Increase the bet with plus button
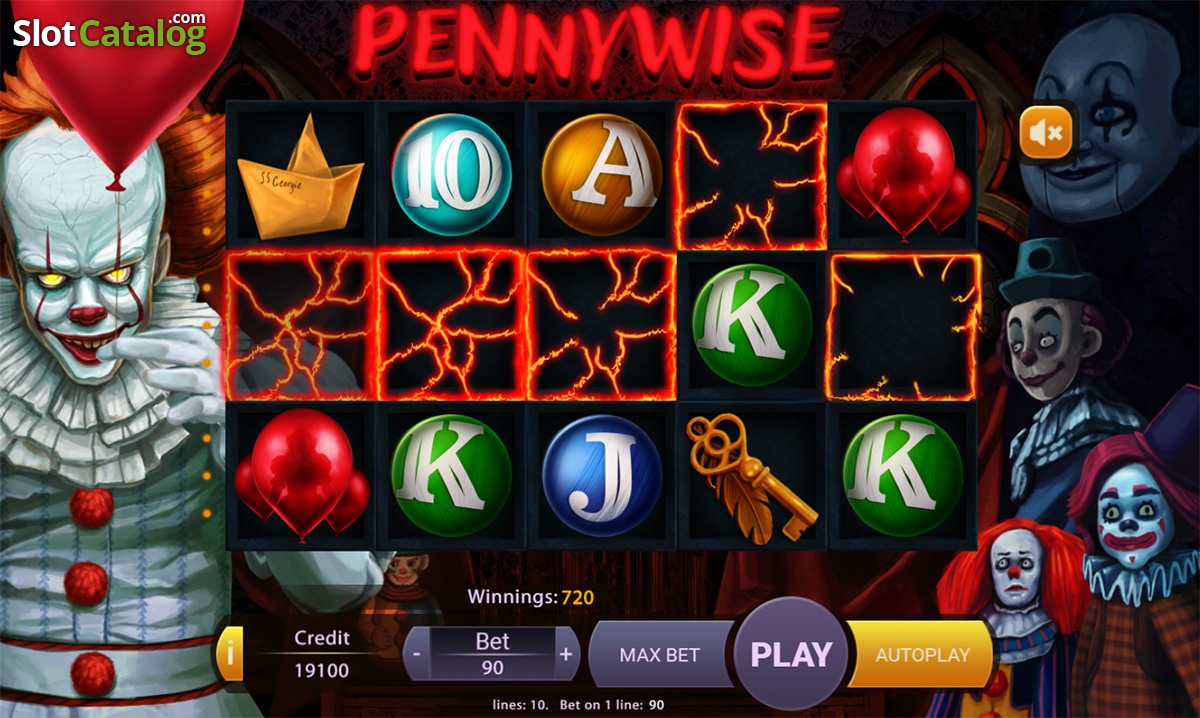 tap(567, 654)
